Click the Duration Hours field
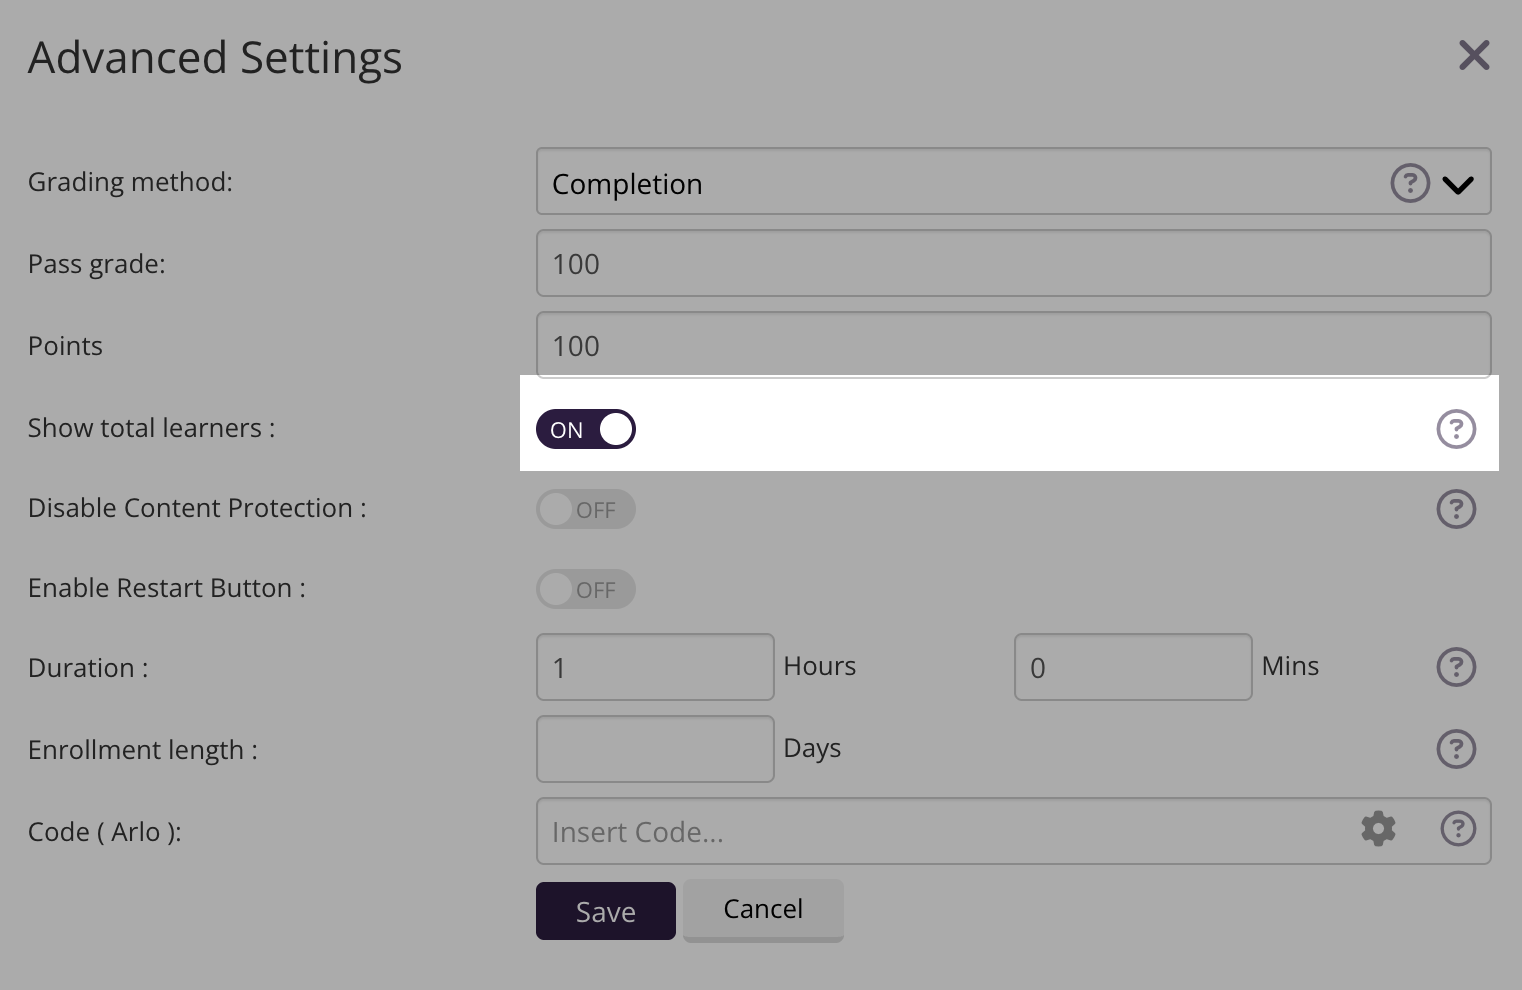Screen dimensions: 1522x990 click(655, 667)
